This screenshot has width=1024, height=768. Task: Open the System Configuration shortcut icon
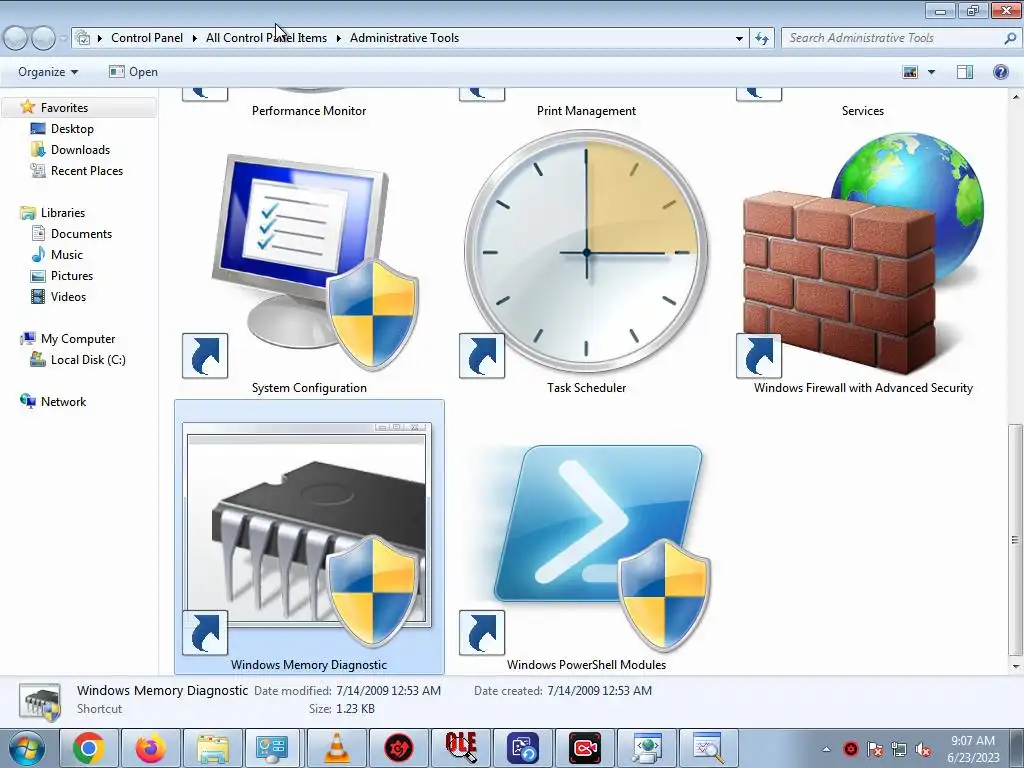309,264
